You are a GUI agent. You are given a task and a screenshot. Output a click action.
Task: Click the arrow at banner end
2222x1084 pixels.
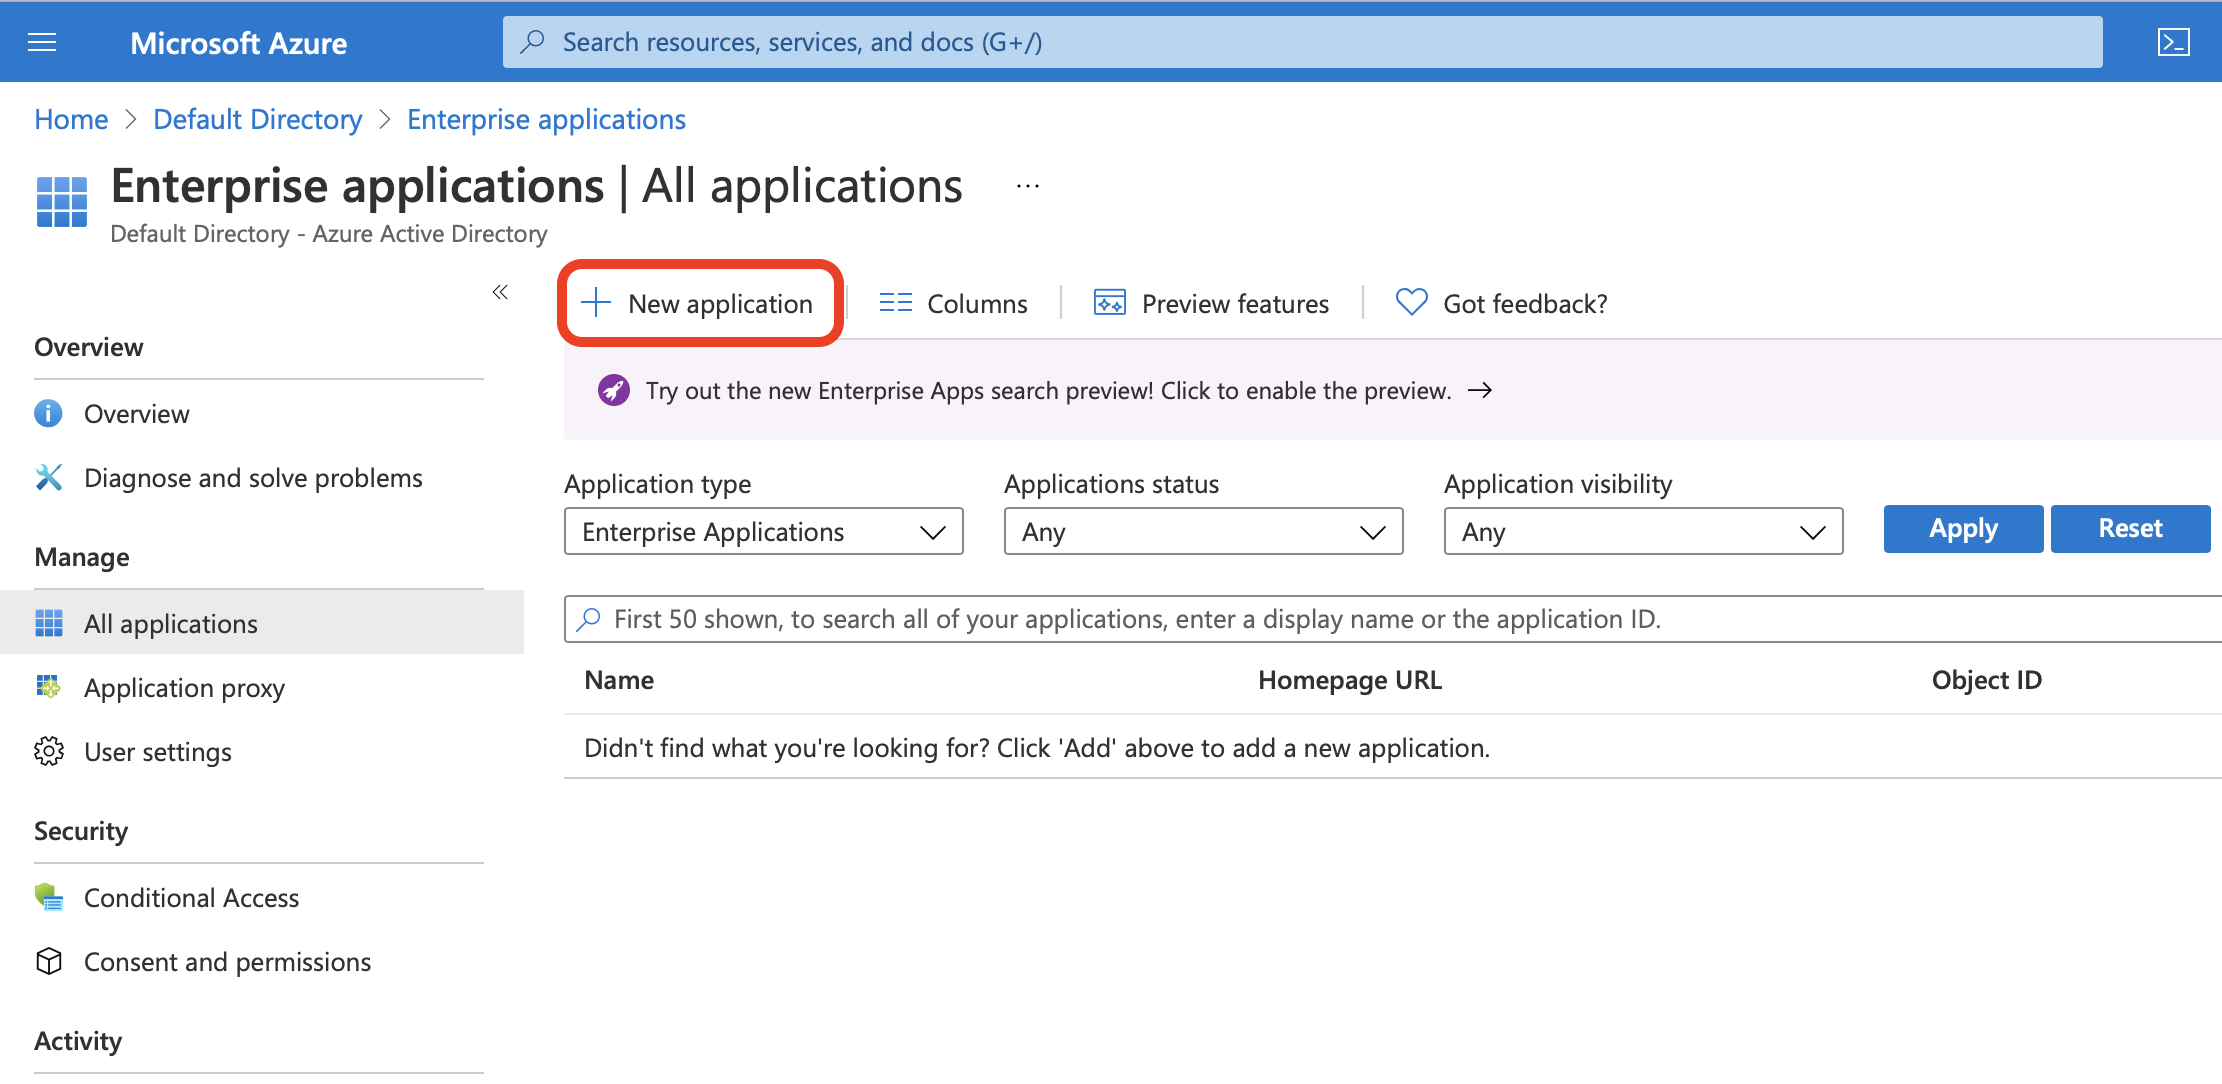point(1480,390)
